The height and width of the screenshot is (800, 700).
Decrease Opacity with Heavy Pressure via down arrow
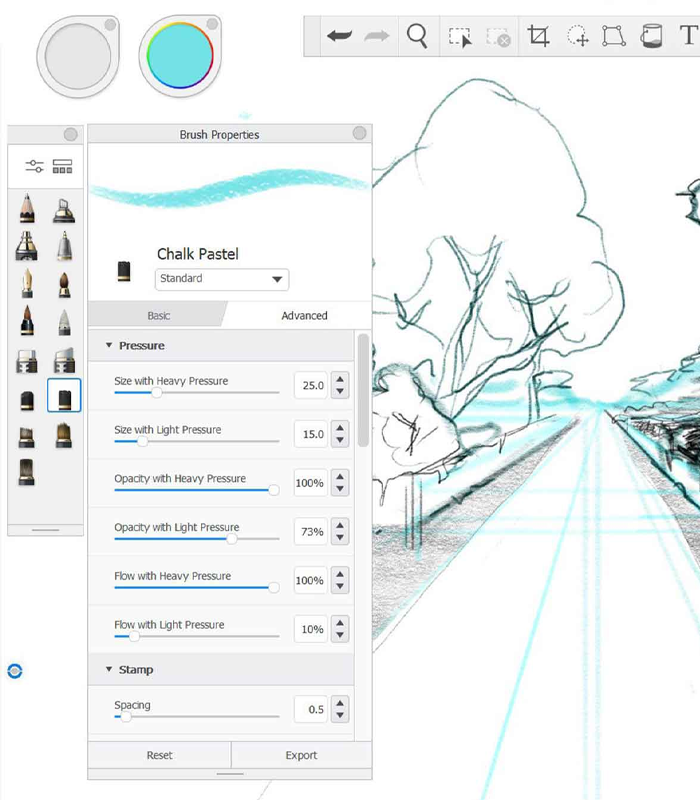[340, 489]
